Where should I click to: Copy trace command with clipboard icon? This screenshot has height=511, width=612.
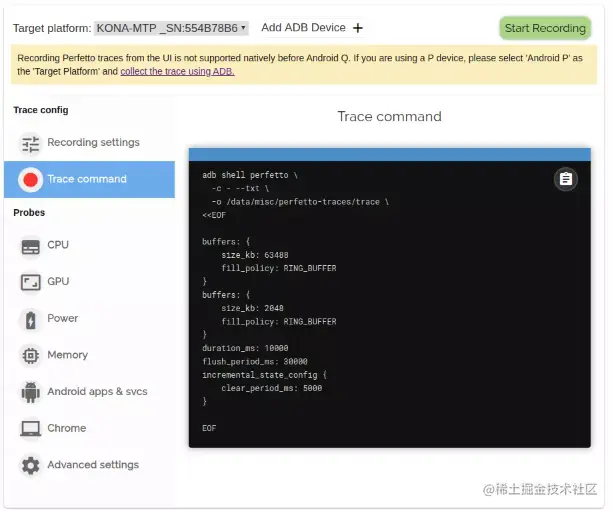pyautogui.click(x=566, y=179)
